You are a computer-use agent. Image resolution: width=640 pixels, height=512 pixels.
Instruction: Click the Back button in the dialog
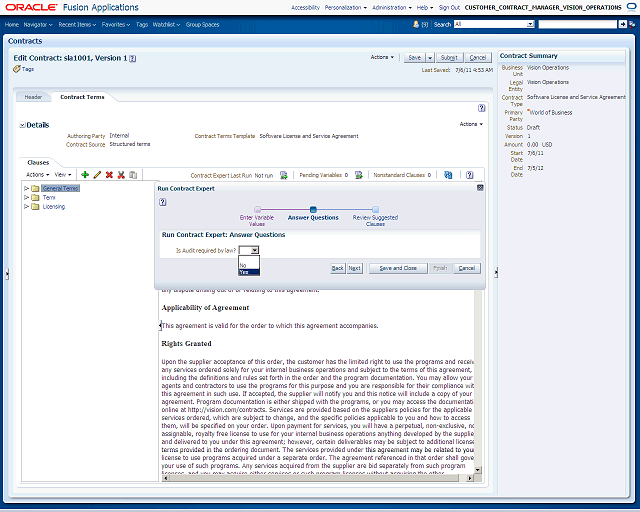(x=338, y=268)
